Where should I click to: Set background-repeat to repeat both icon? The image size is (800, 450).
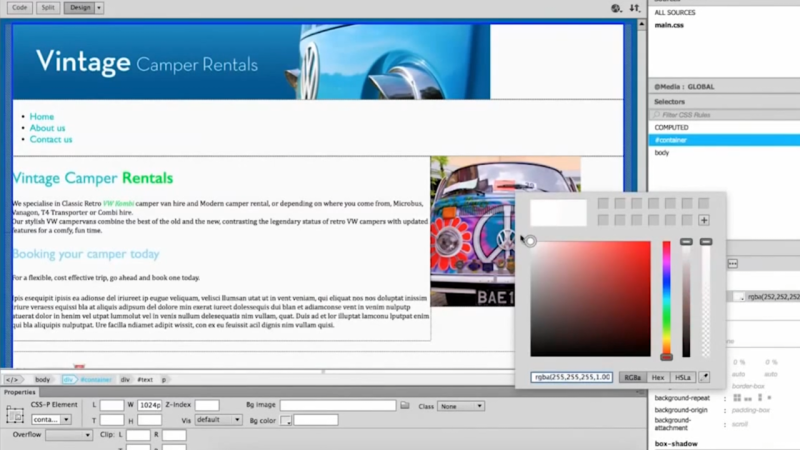pyautogui.click(x=737, y=398)
